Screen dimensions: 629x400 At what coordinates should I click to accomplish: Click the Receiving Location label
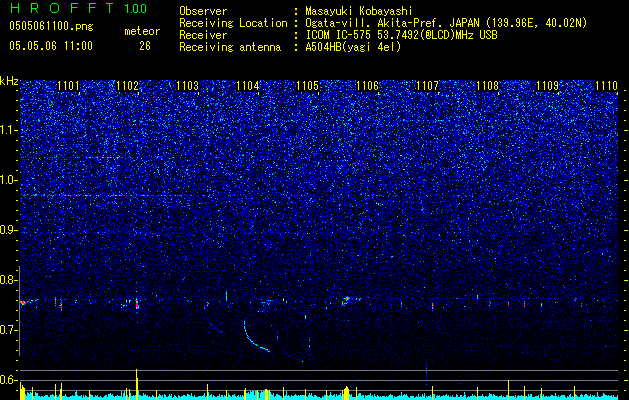(x=233, y=23)
